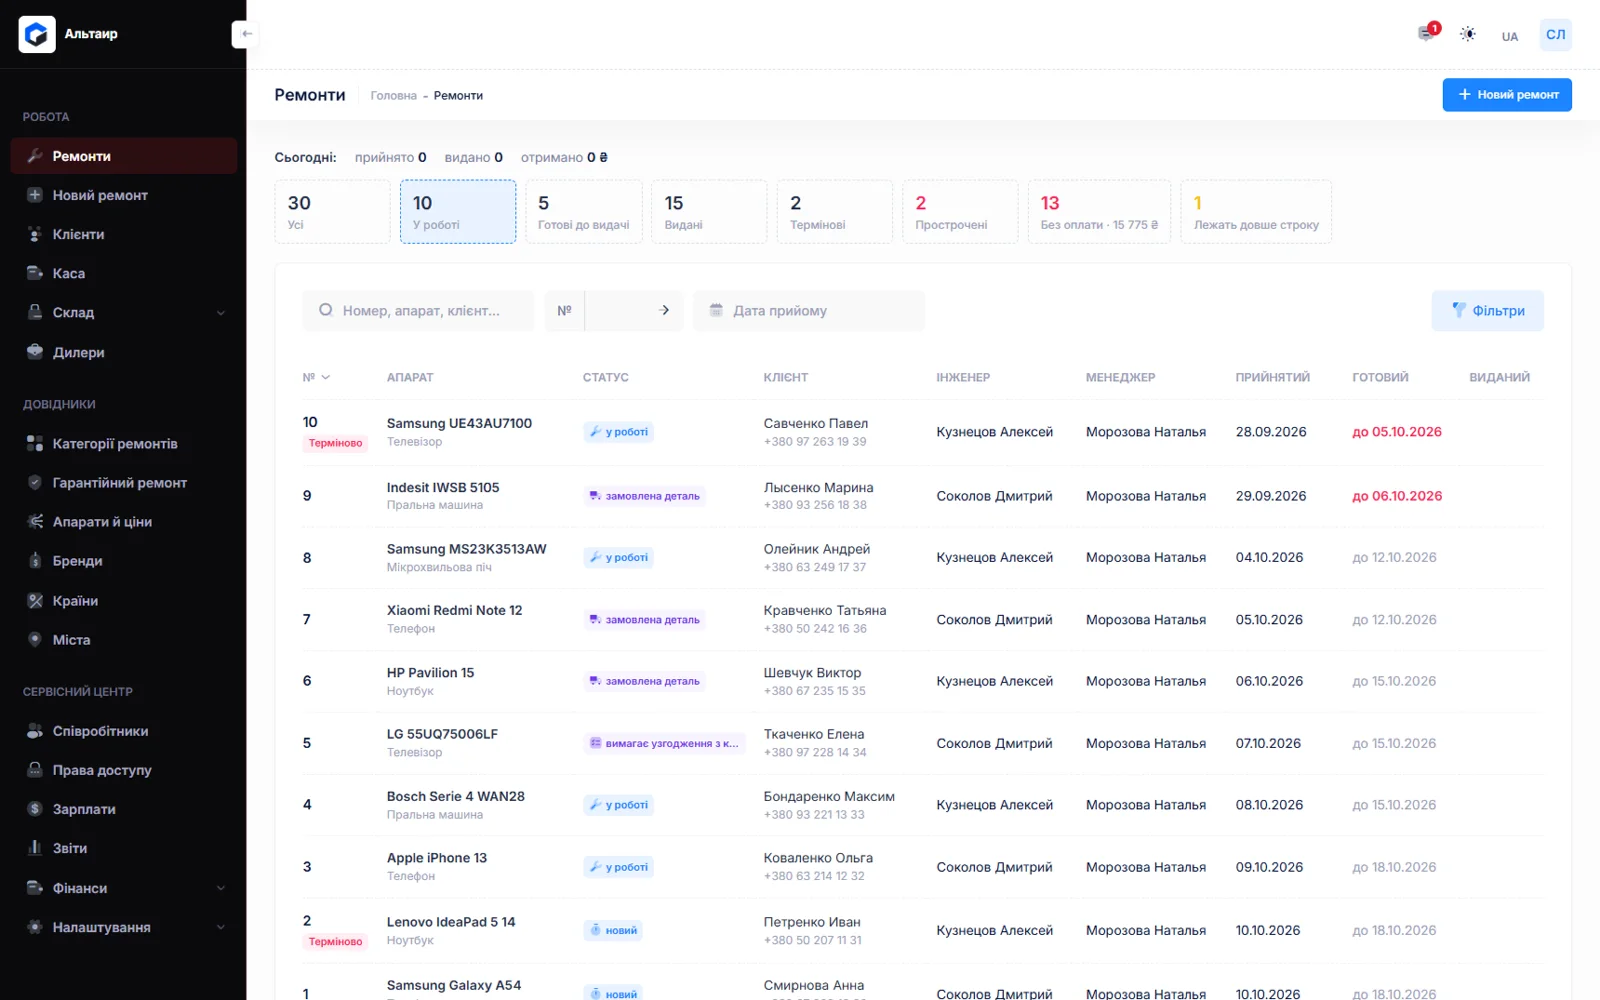Click the Країни sidebar icon
This screenshot has height=1000, width=1600.
point(35,601)
